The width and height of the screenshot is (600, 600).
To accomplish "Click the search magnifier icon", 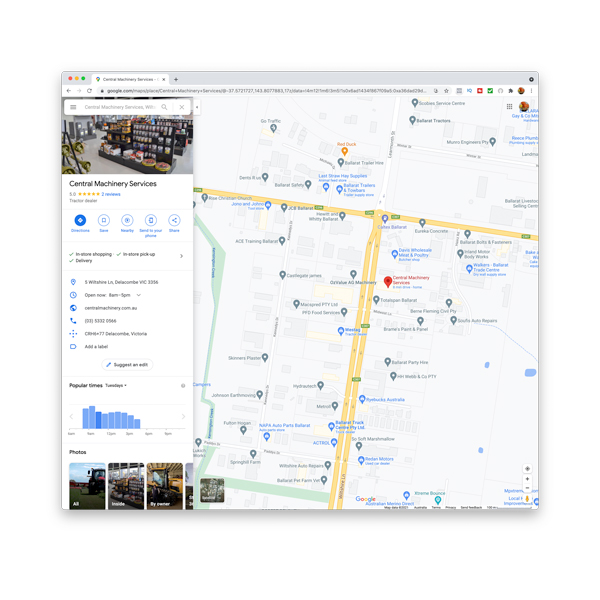I will 164,107.
